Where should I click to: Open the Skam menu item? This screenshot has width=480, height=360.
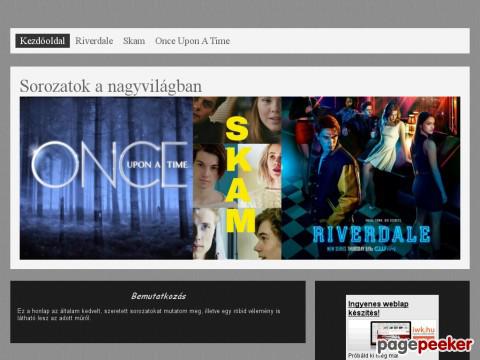click(134, 41)
